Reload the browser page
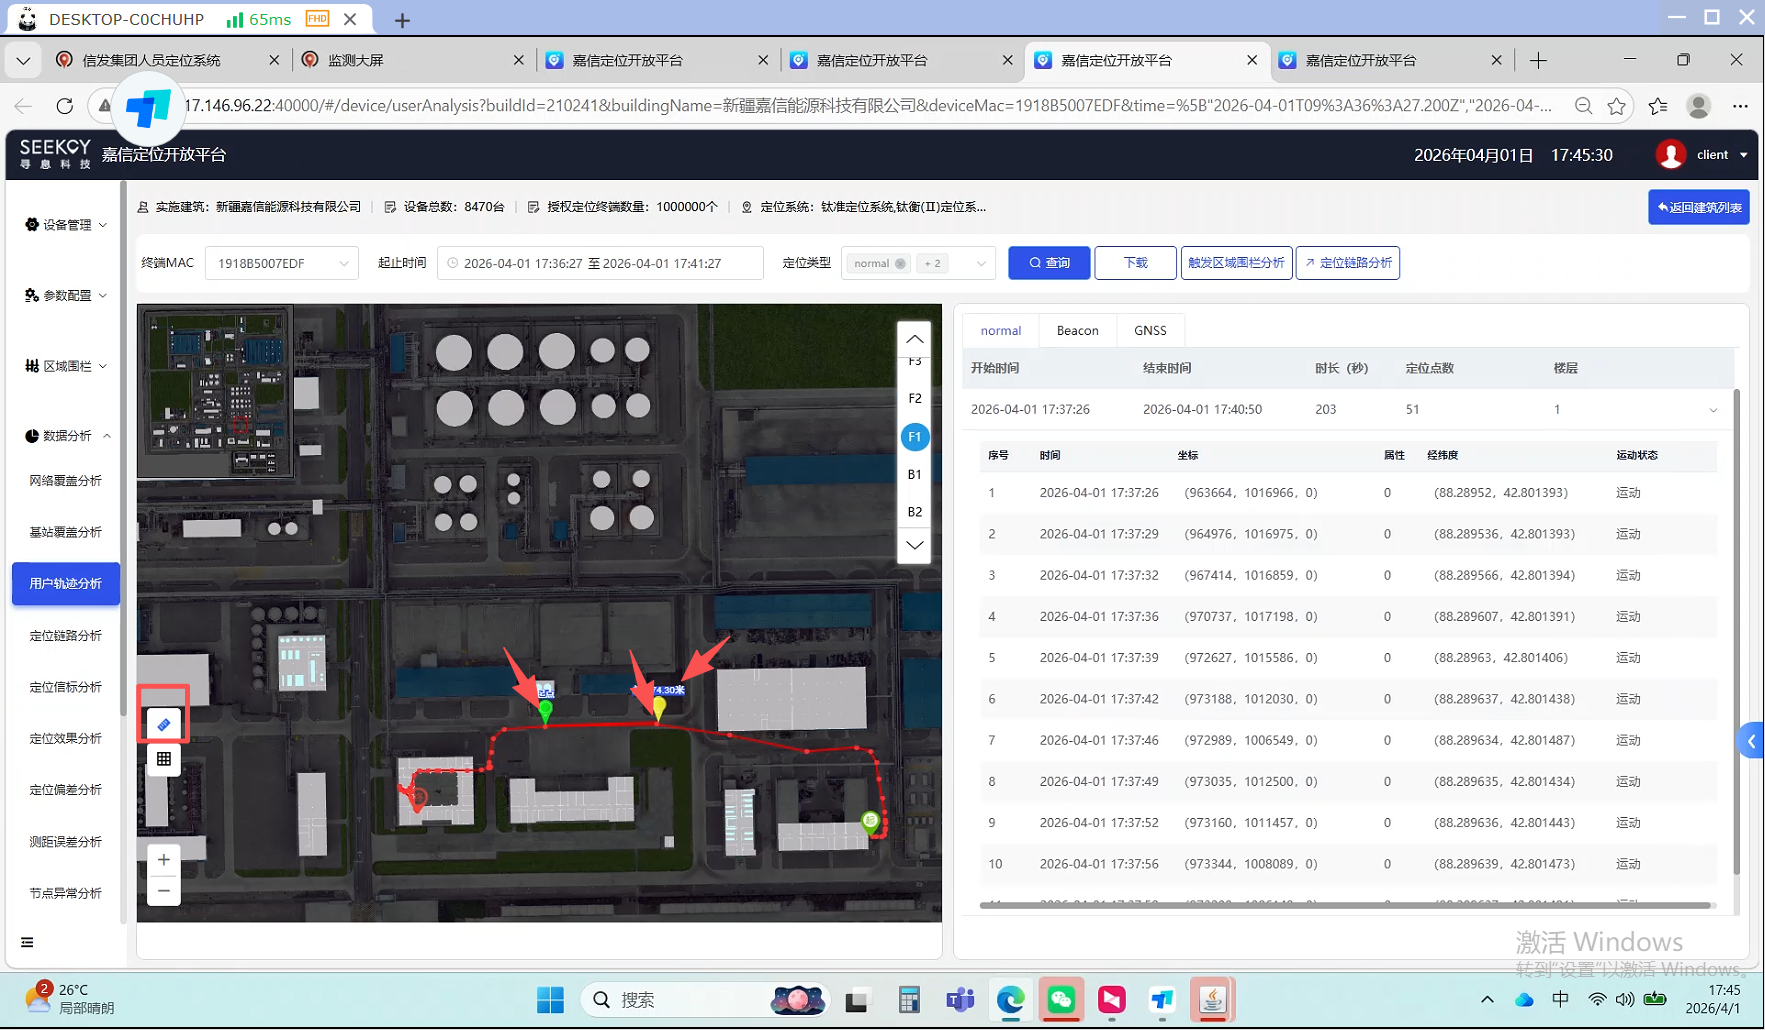 coord(65,106)
